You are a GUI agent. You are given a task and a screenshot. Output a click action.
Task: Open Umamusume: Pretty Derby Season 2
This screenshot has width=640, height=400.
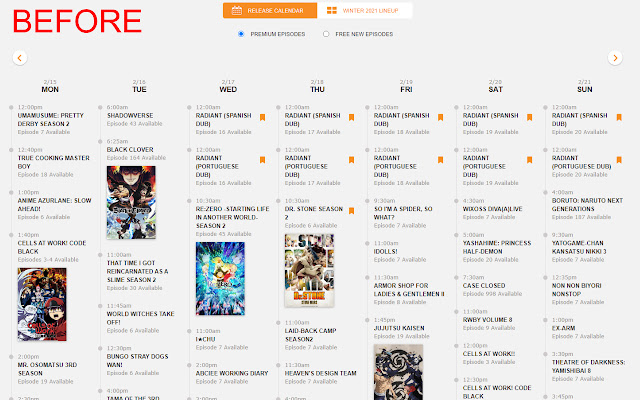51,120
